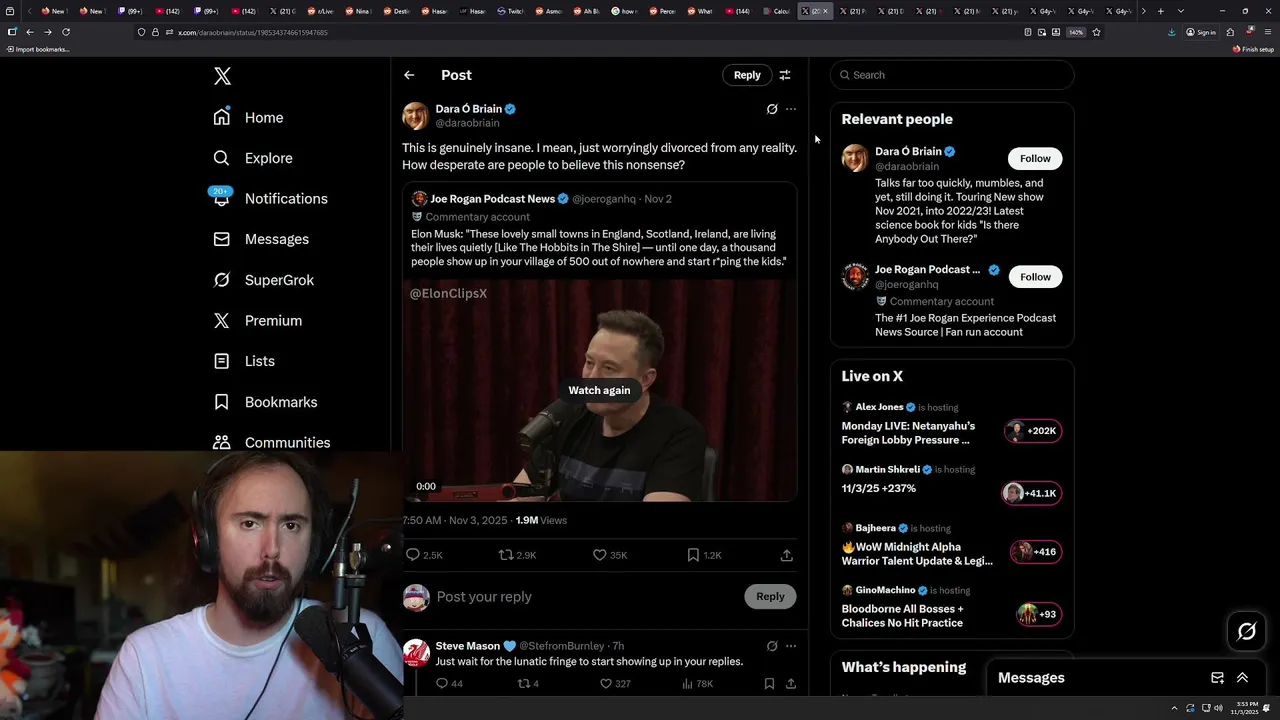Click the volume icon in system tray
The height and width of the screenshot is (720, 1280).
point(1218,709)
